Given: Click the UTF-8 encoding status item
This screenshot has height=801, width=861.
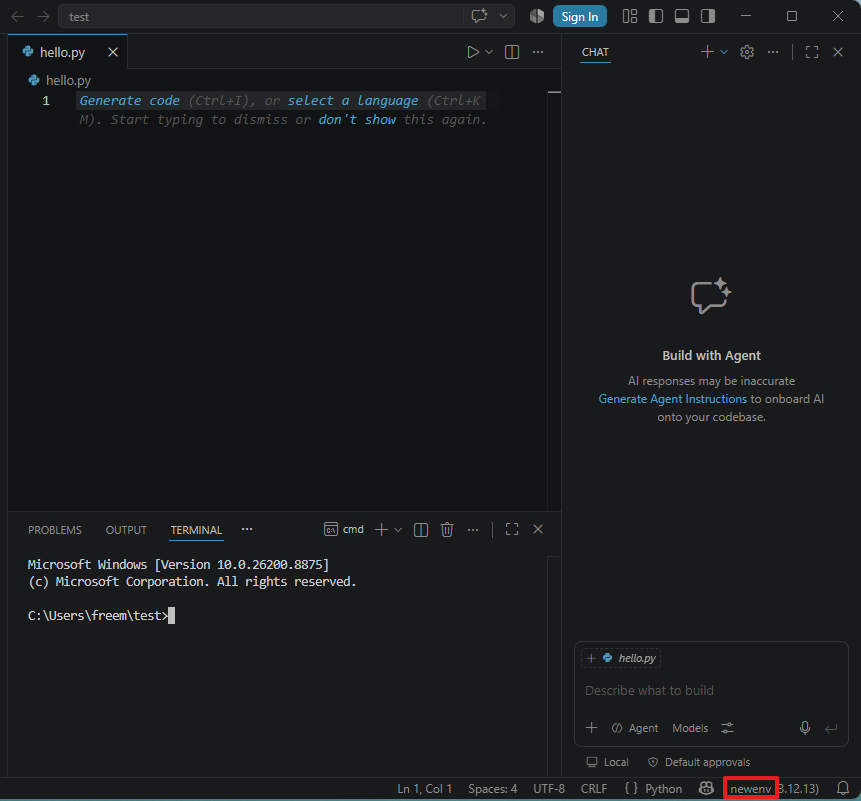Looking at the screenshot, I should pyautogui.click(x=549, y=789).
